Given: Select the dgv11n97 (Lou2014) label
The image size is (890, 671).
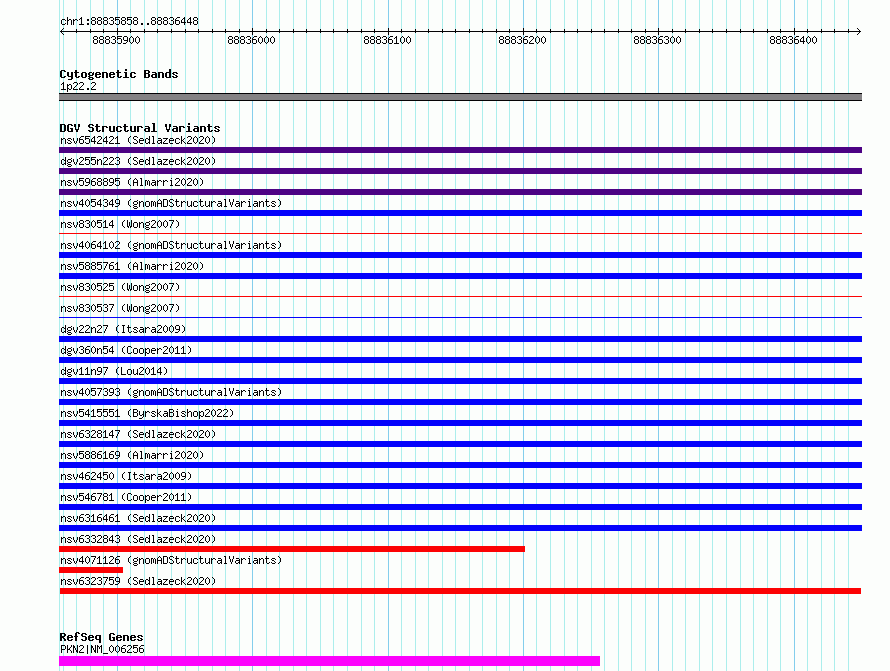Looking at the screenshot, I should point(114,371).
